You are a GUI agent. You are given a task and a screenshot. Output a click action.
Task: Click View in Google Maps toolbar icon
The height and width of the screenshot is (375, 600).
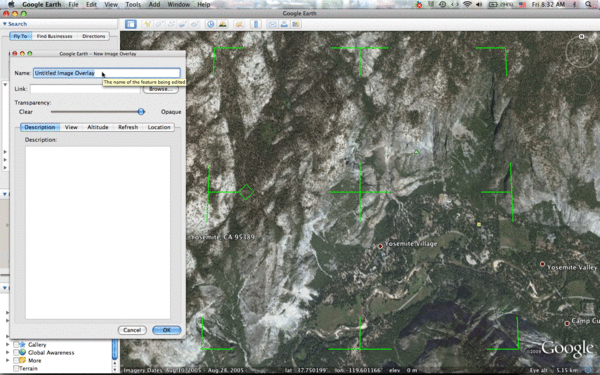click(x=296, y=24)
